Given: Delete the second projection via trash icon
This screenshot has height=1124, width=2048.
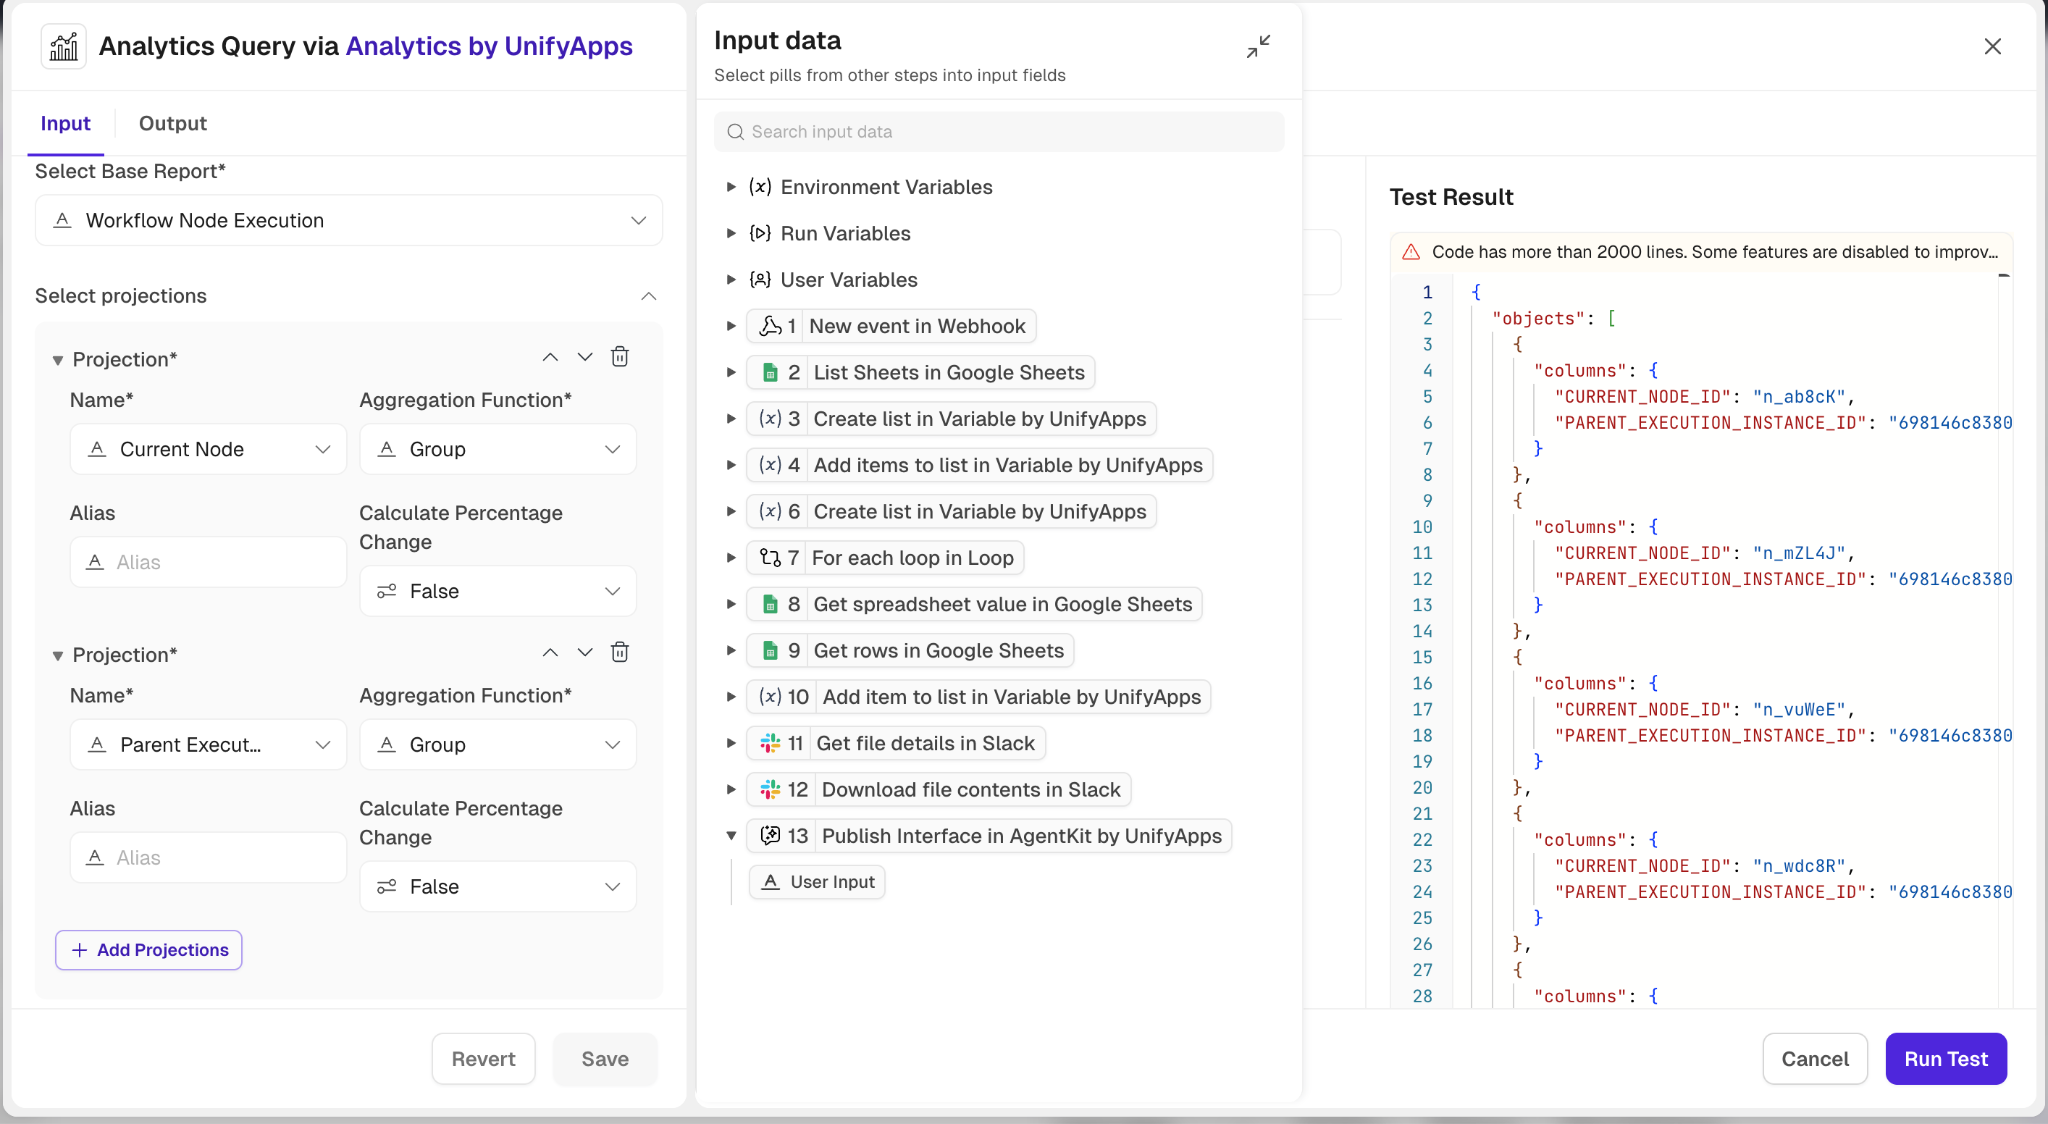Looking at the screenshot, I should pos(620,652).
